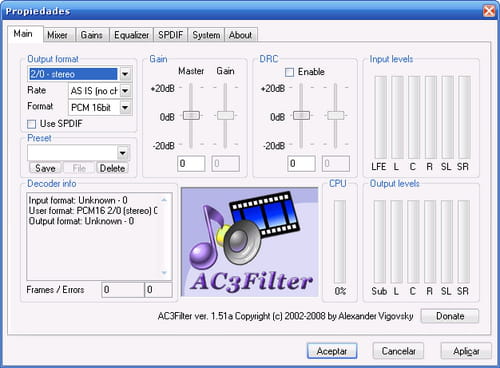Switch to the Mixer tab
500x368 pixels.
[x=57, y=35]
